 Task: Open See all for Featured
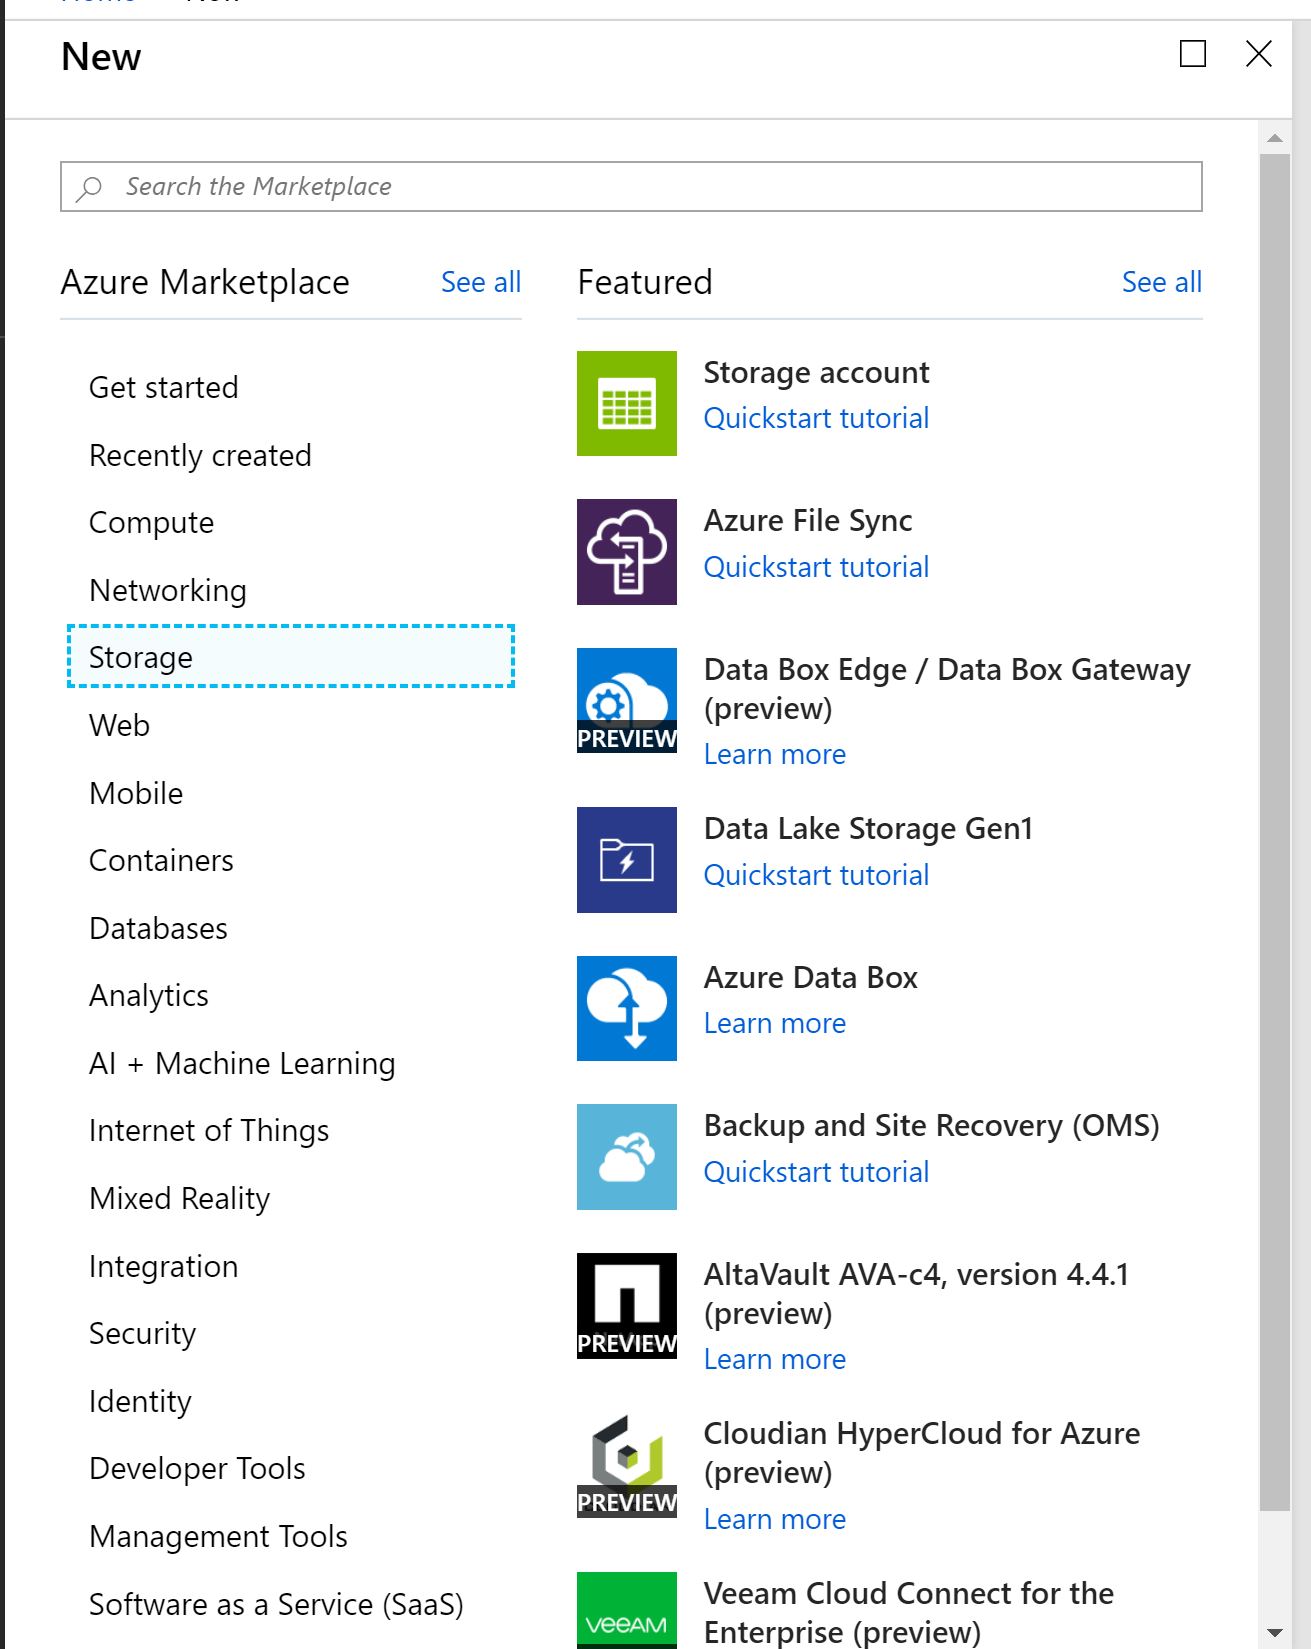coord(1162,282)
